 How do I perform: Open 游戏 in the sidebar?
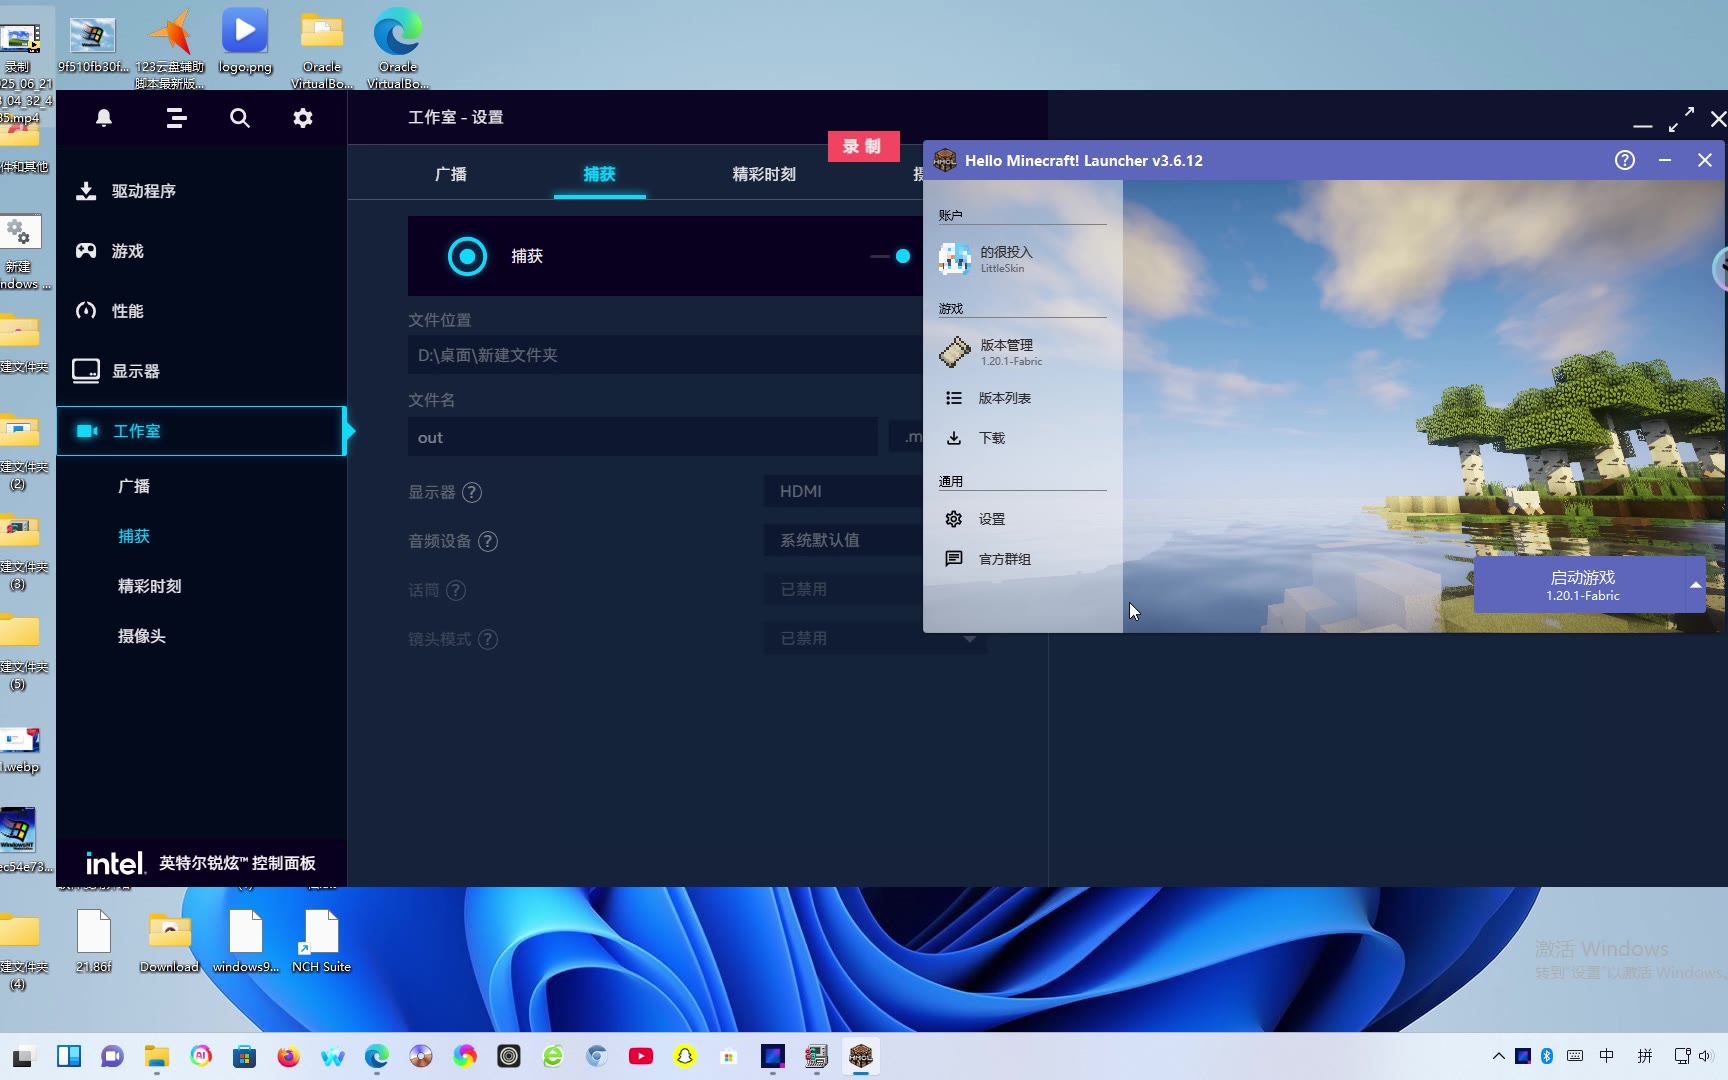pyautogui.click(x=201, y=251)
